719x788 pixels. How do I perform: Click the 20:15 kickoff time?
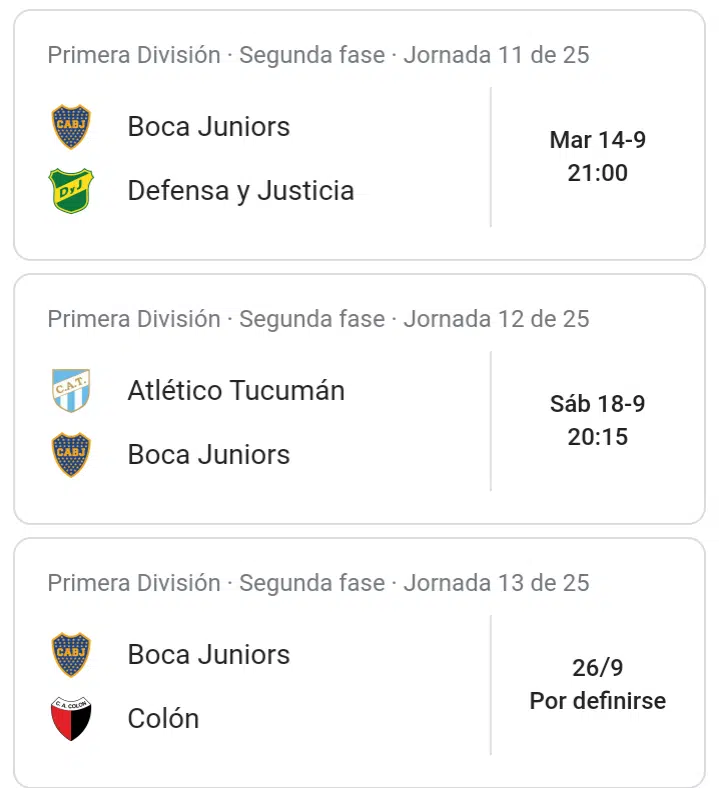pos(598,437)
